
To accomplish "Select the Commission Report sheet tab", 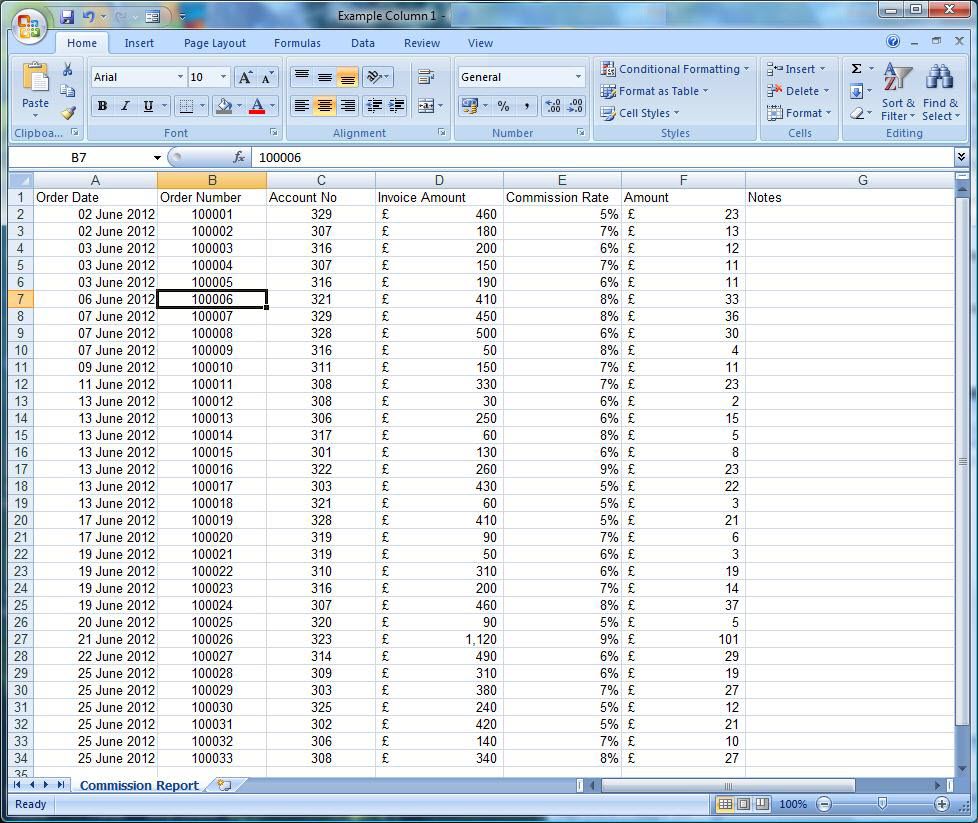I will tap(138, 786).
